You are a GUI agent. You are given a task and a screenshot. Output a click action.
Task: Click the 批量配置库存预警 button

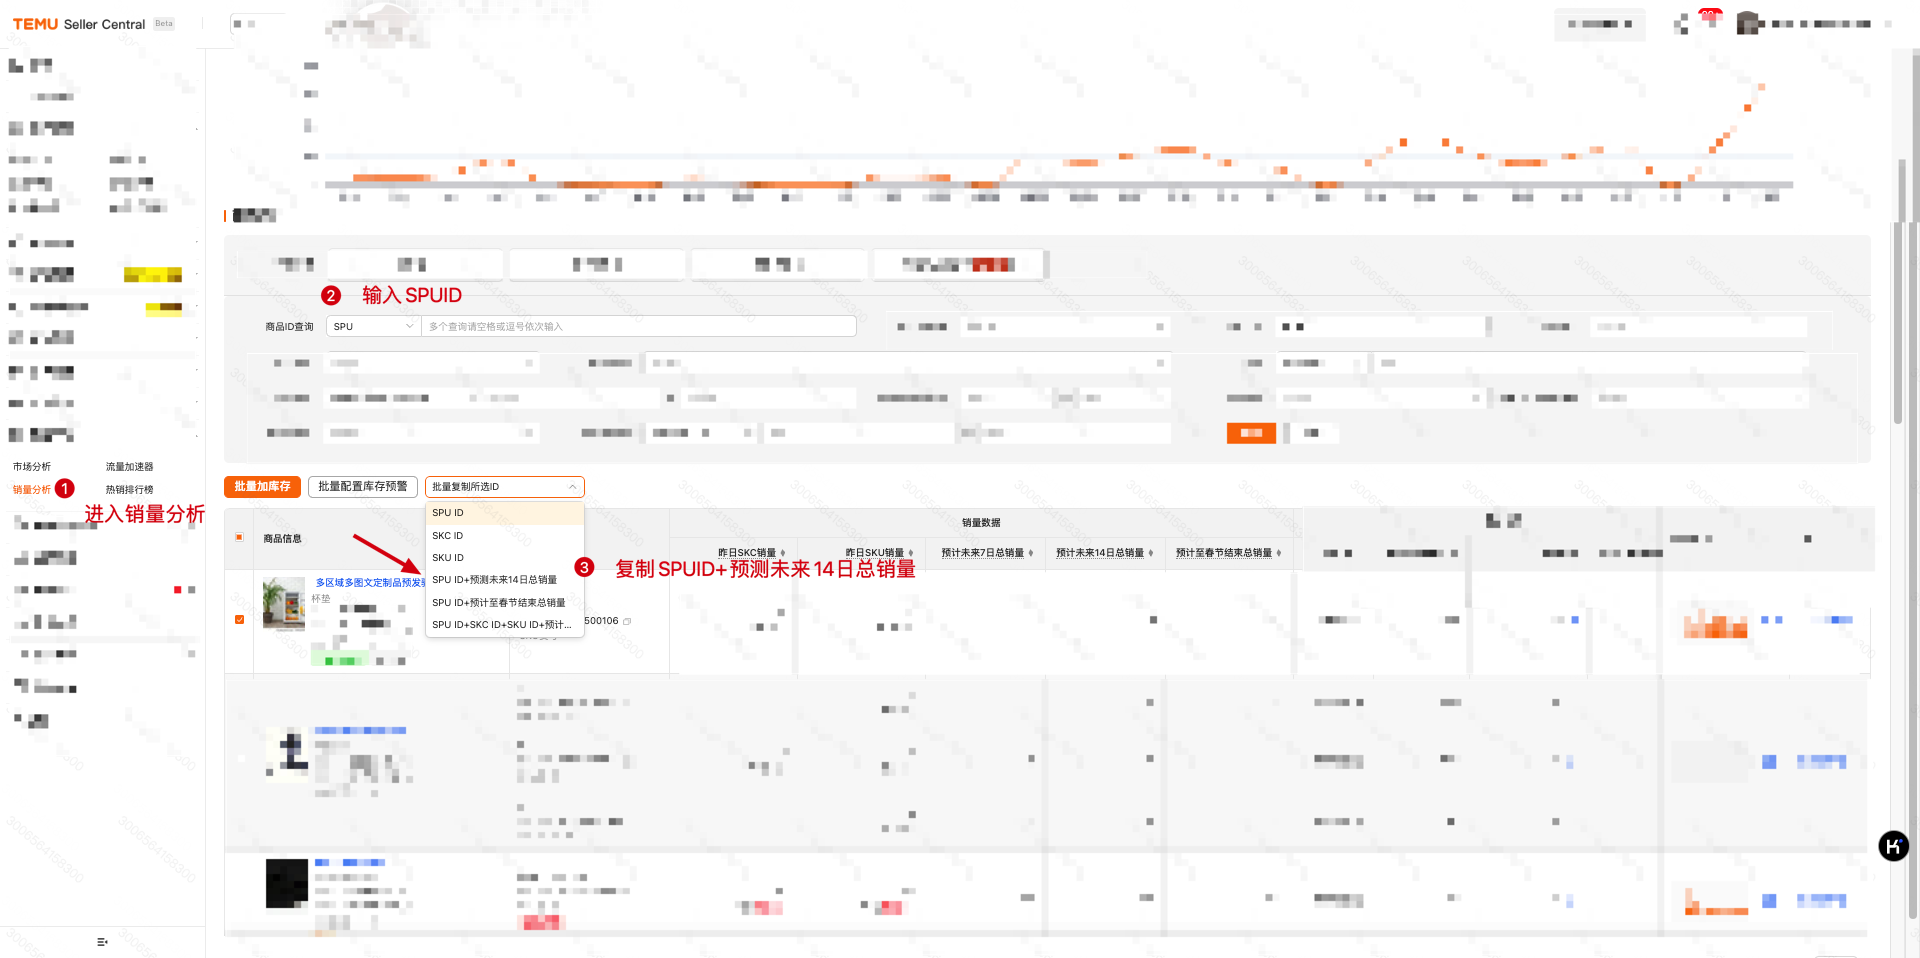(x=362, y=487)
